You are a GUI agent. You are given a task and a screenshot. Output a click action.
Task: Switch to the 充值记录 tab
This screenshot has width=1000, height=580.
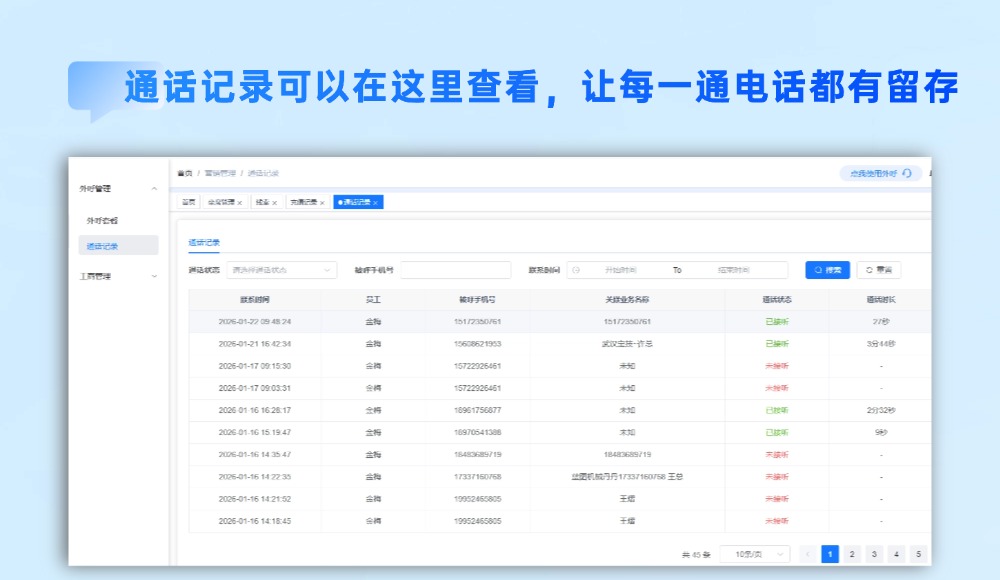[x=303, y=202]
